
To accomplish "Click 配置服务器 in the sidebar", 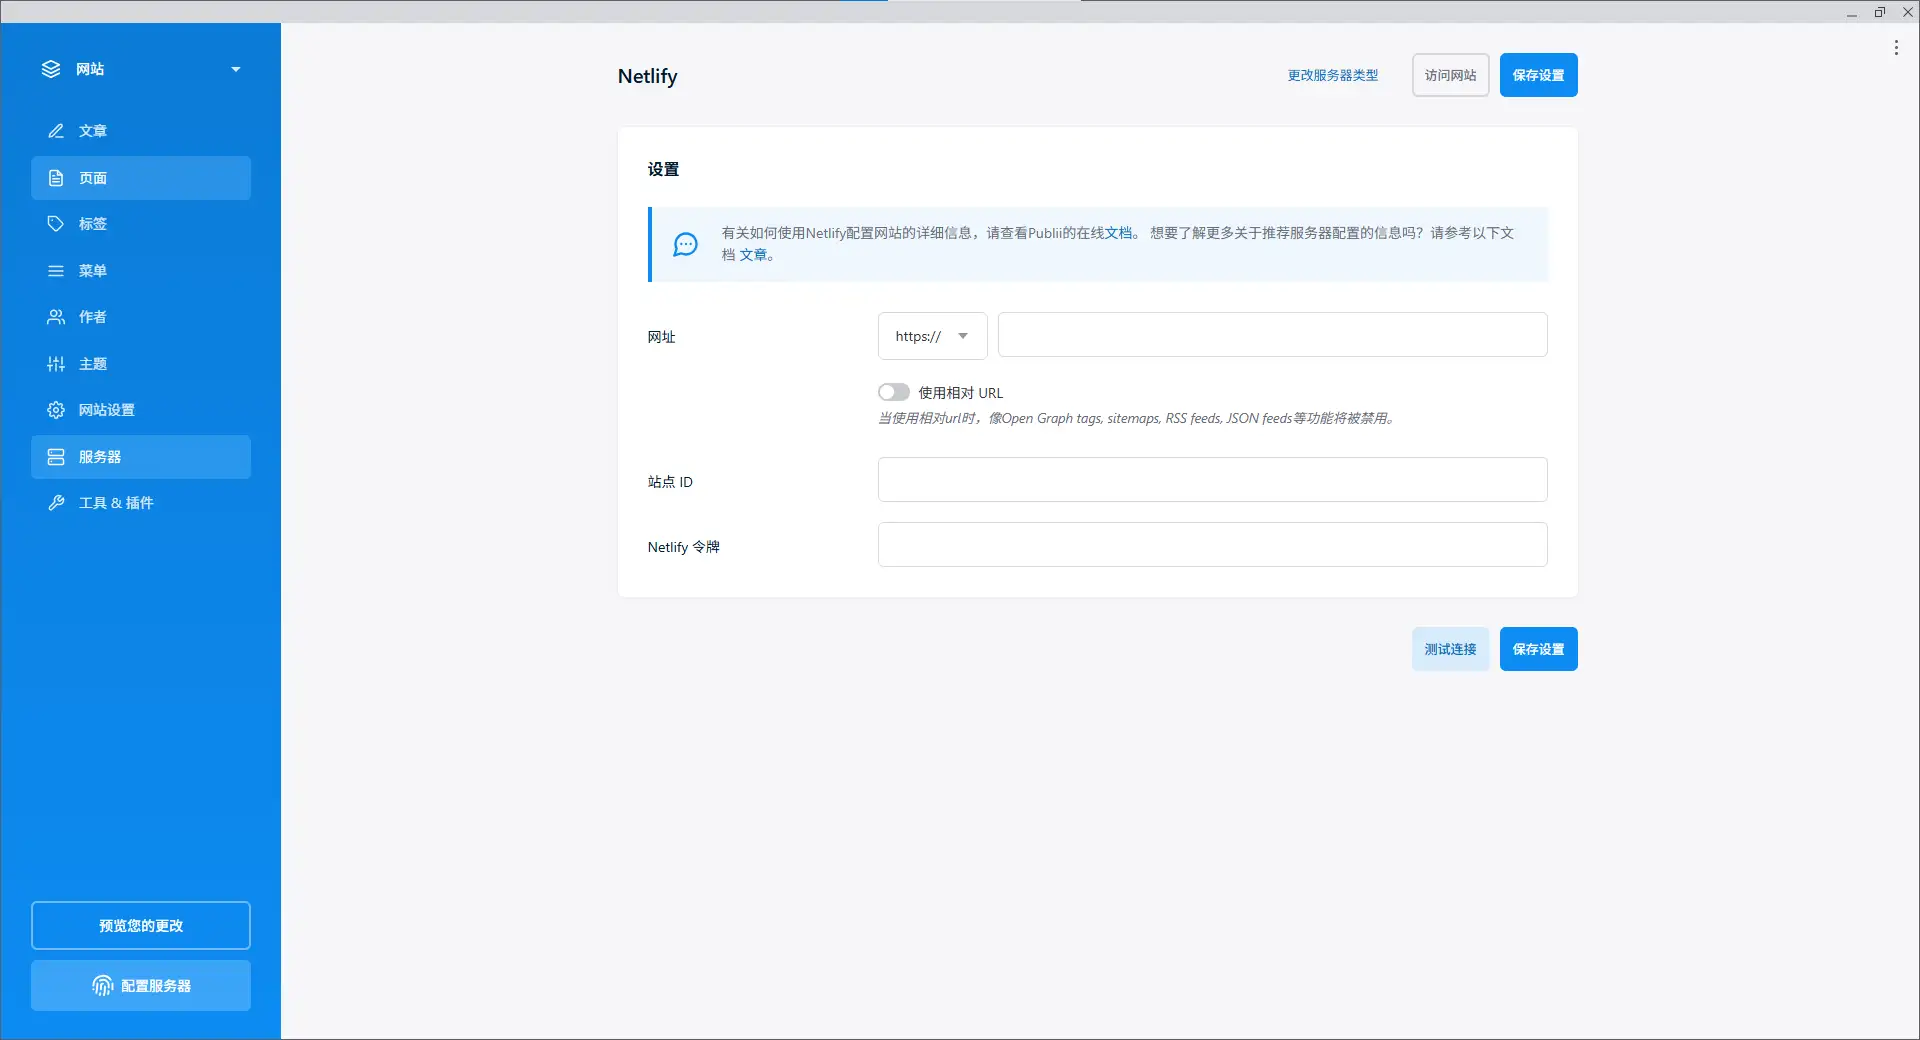I will coord(140,986).
